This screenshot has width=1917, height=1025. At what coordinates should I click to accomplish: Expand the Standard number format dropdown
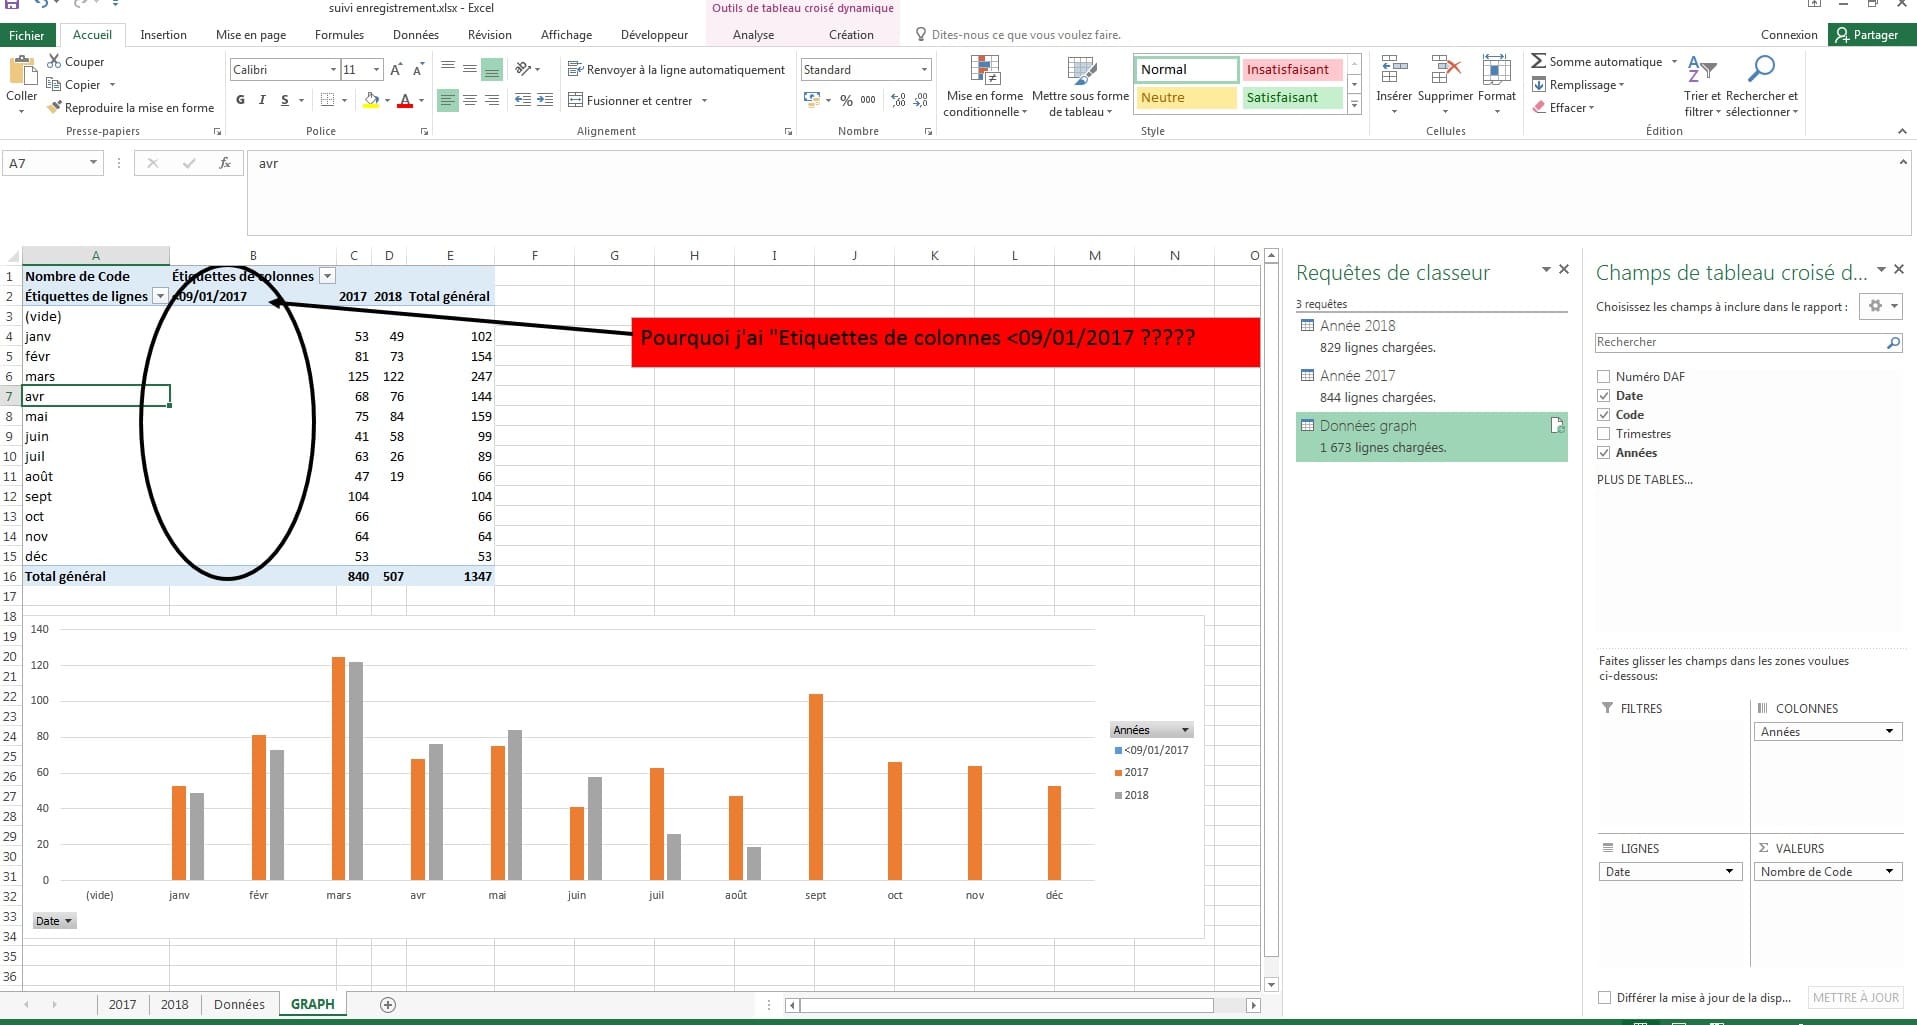pos(924,70)
